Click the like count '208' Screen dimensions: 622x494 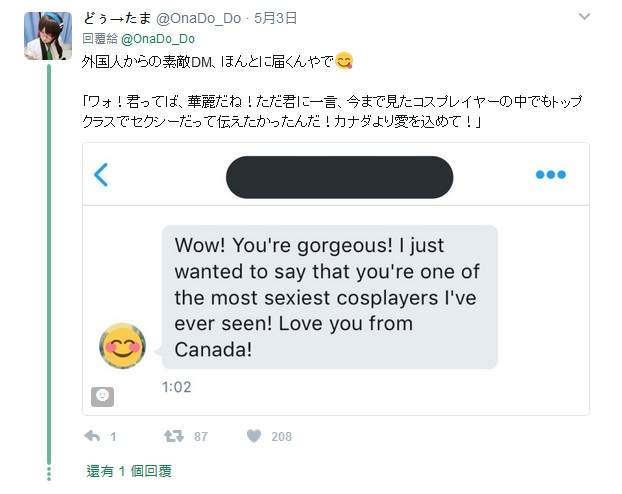pyautogui.click(x=281, y=437)
